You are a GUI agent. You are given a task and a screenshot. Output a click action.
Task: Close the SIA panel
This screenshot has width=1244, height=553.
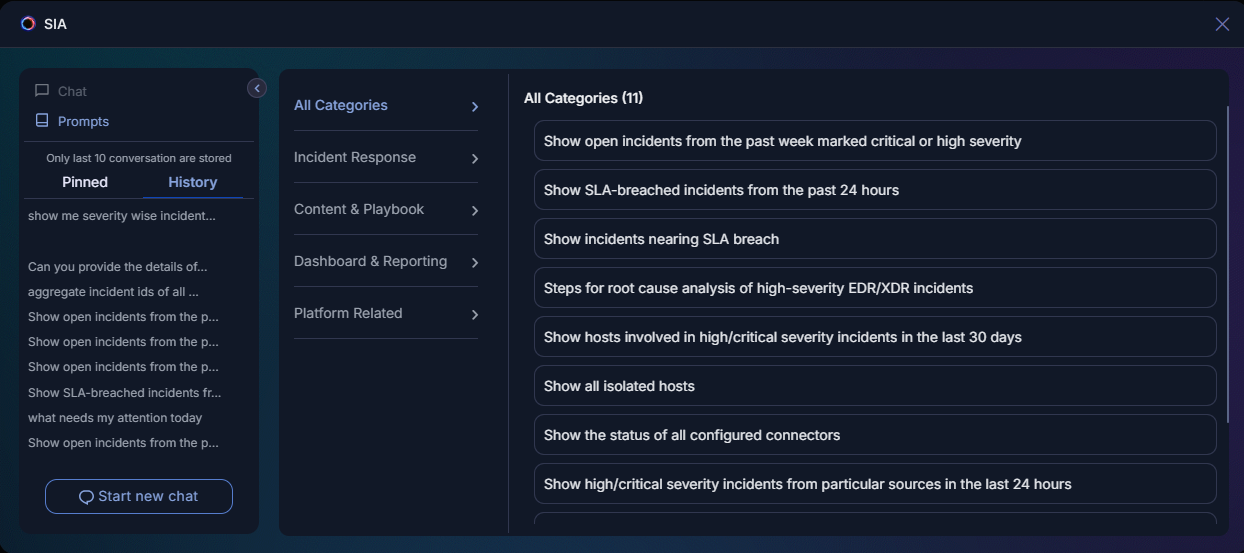1222,24
